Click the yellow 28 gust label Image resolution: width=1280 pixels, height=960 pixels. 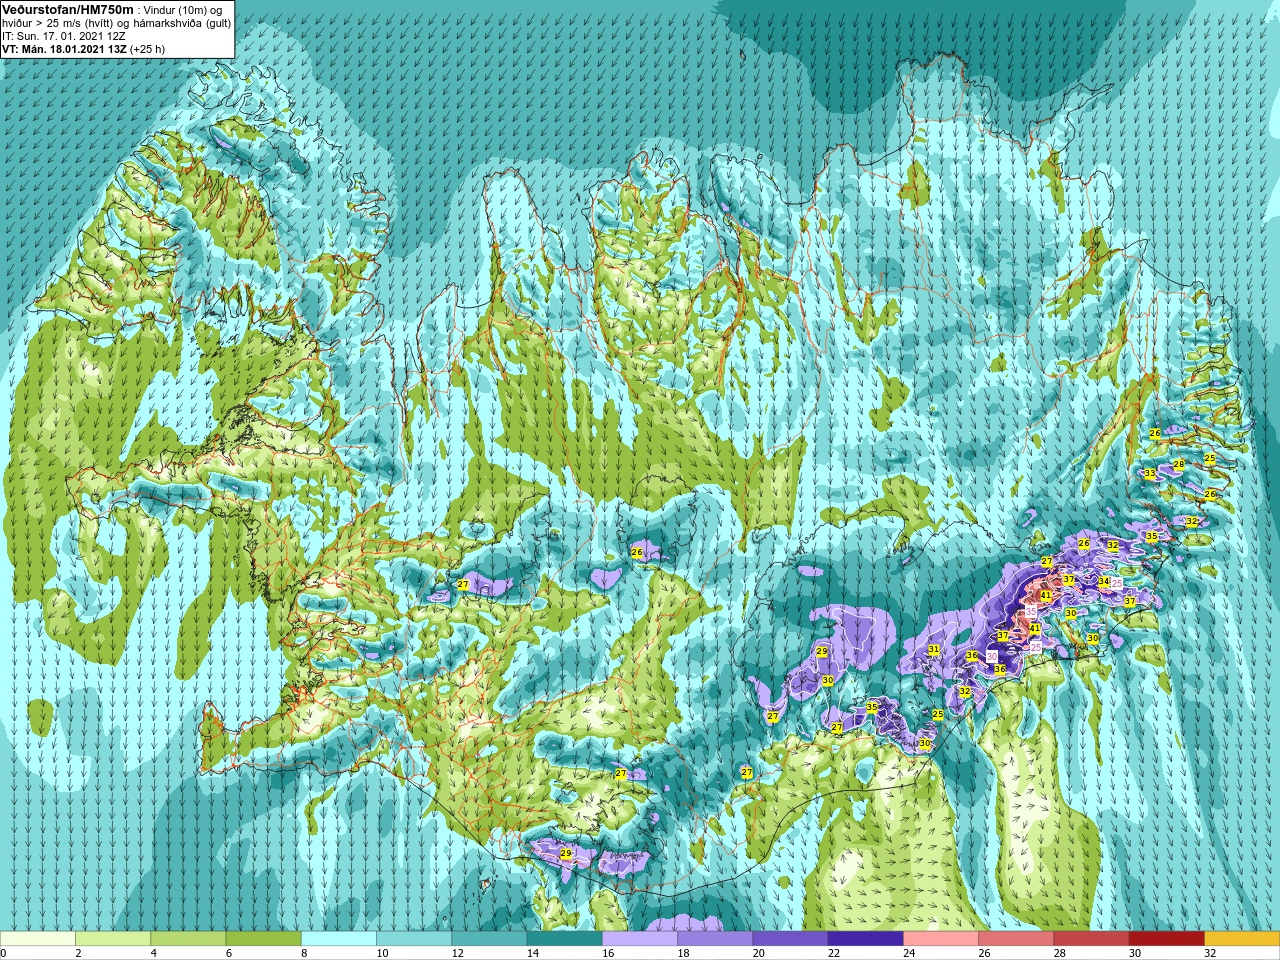pos(1179,464)
